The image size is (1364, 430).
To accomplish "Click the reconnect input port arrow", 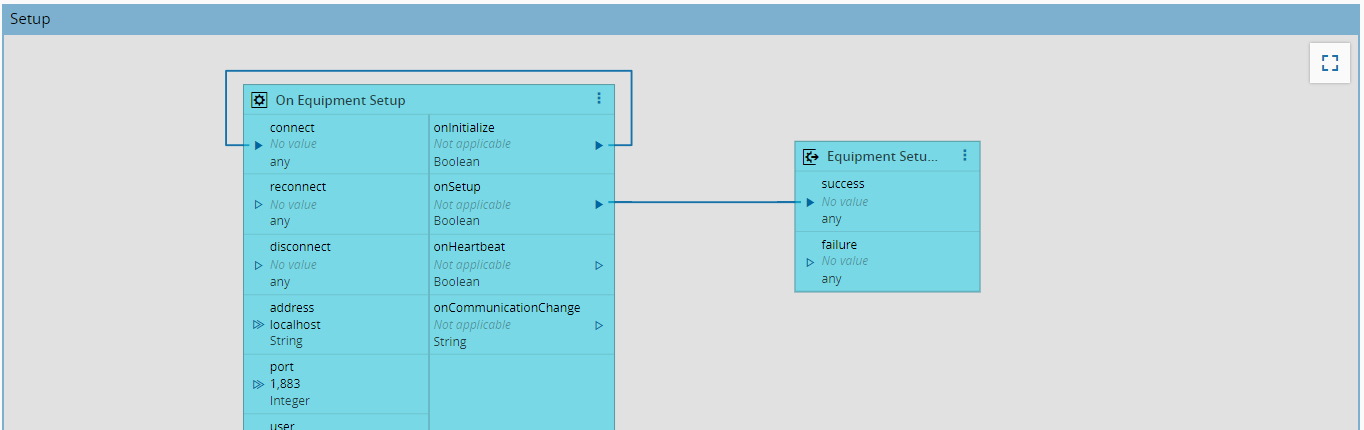I will [258, 204].
